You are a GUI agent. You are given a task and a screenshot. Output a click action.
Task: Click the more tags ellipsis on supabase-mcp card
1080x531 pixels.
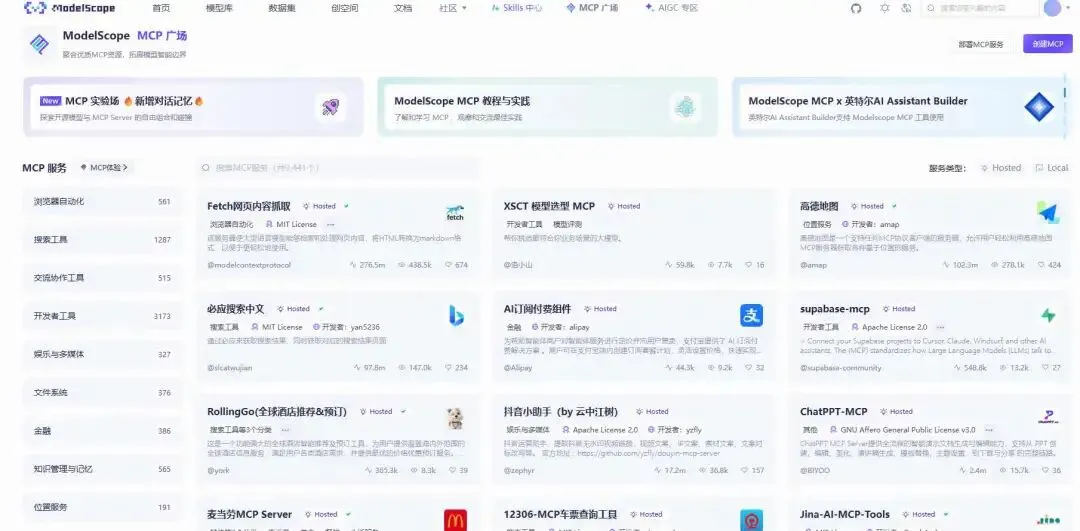941,327
